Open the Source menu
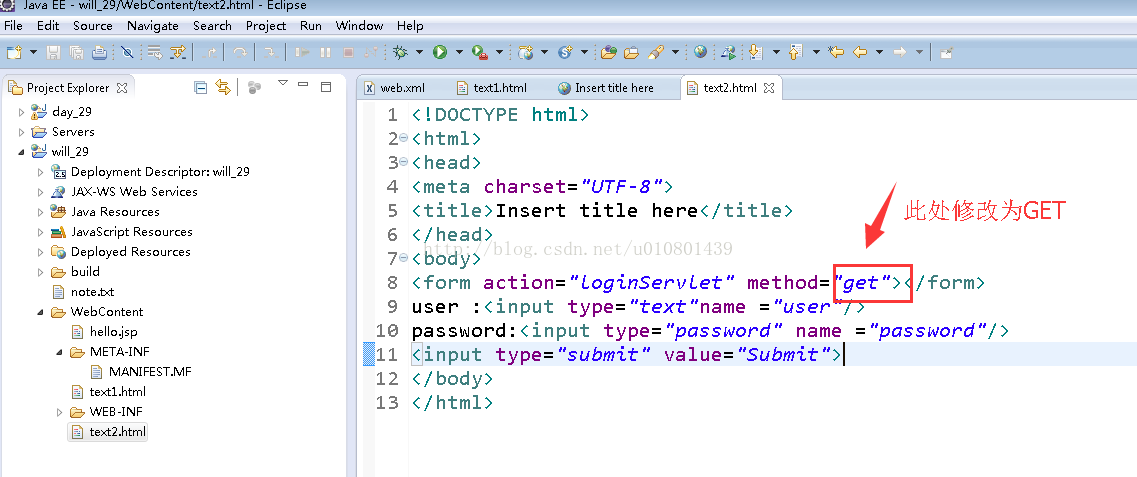1137x477 pixels. [93, 25]
